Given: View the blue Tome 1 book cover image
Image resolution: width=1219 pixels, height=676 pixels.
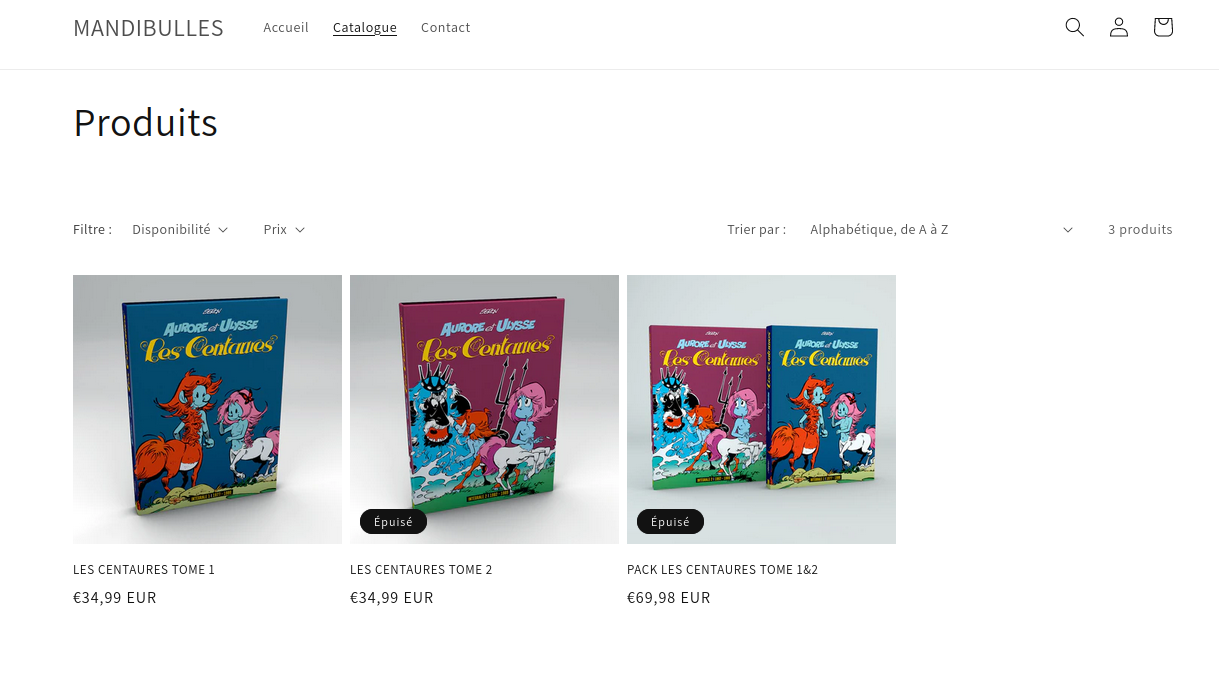Looking at the screenshot, I should [207, 409].
